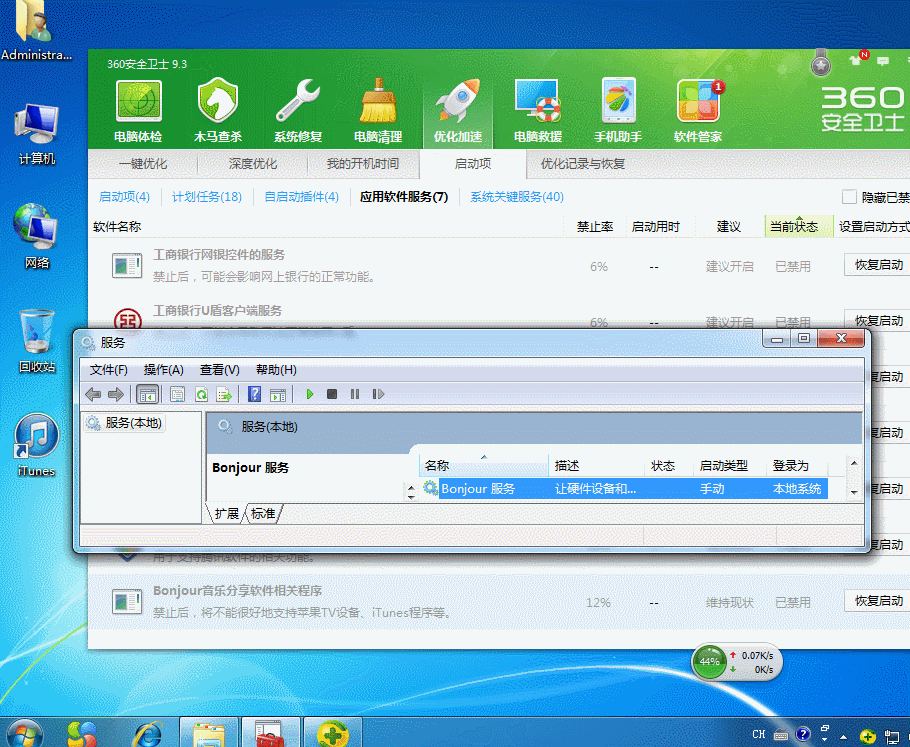Sort the 360 list by 禁止率 column
Image resolution: width=910 pixels, height=747 pixels.
pyautogui.click(x=595, y=226)
